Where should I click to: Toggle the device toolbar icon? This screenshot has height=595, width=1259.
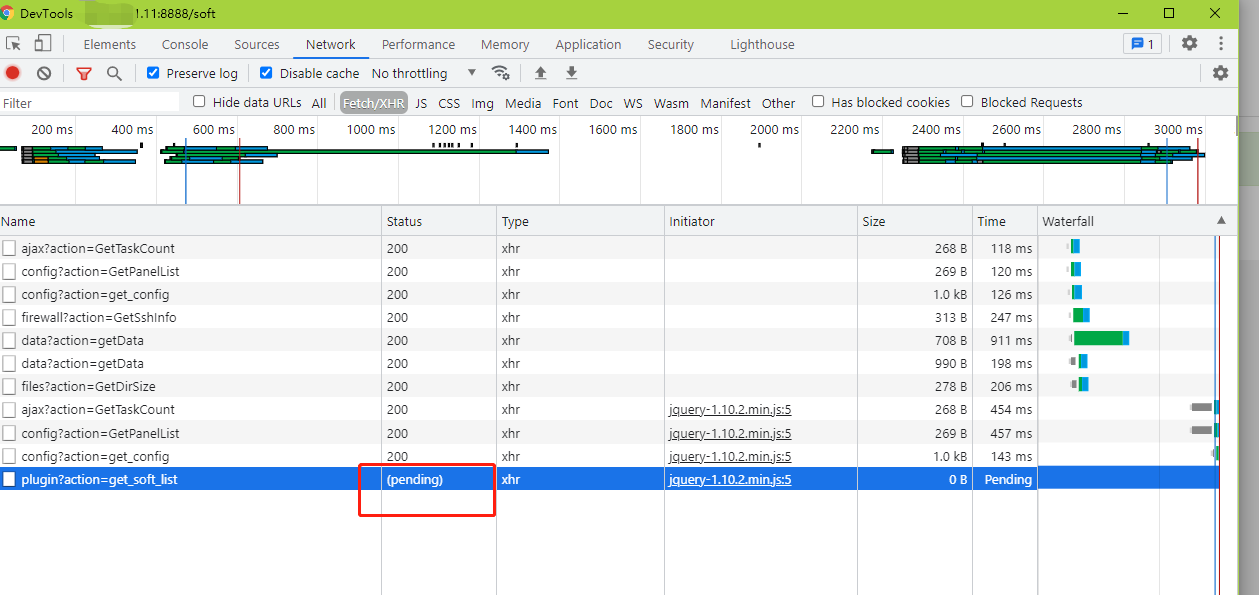tap(42, 43)
